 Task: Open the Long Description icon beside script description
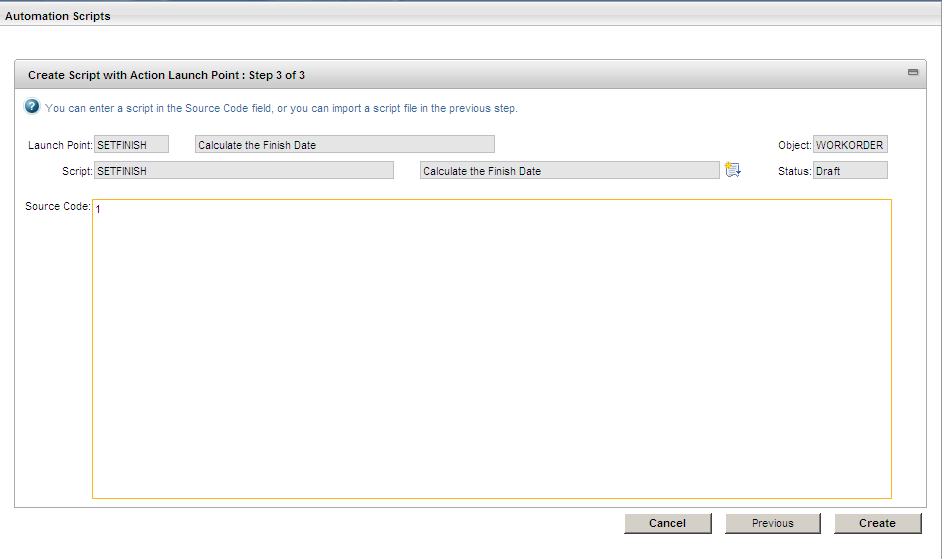[x=733, y=170]
